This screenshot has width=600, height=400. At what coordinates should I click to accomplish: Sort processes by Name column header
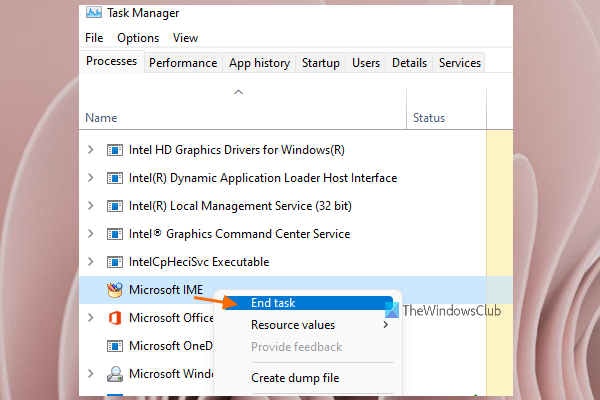pos(101,118)
